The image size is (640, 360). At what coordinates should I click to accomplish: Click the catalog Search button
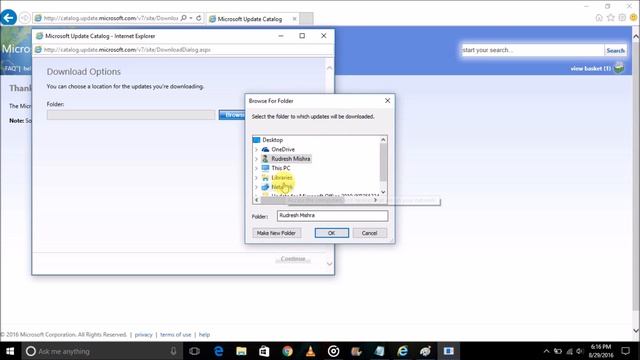(615, 51)
